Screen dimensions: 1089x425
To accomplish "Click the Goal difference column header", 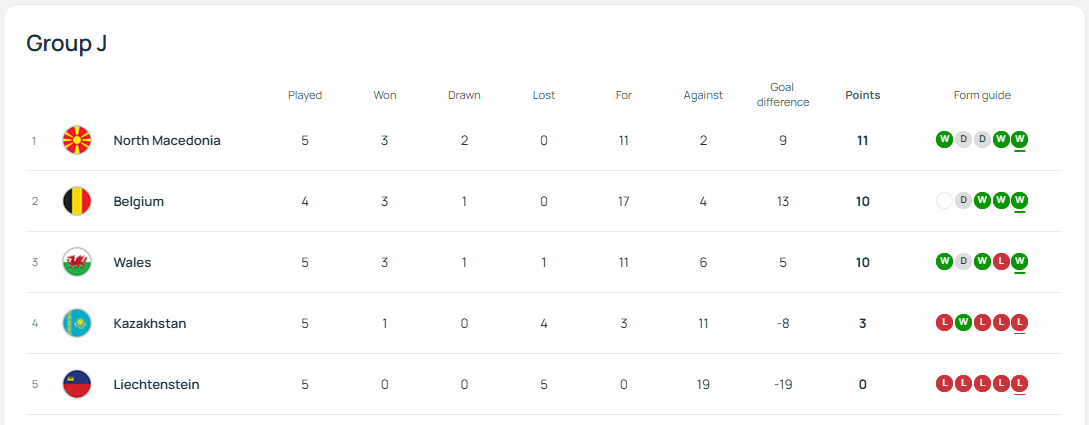I will [783, 95].
